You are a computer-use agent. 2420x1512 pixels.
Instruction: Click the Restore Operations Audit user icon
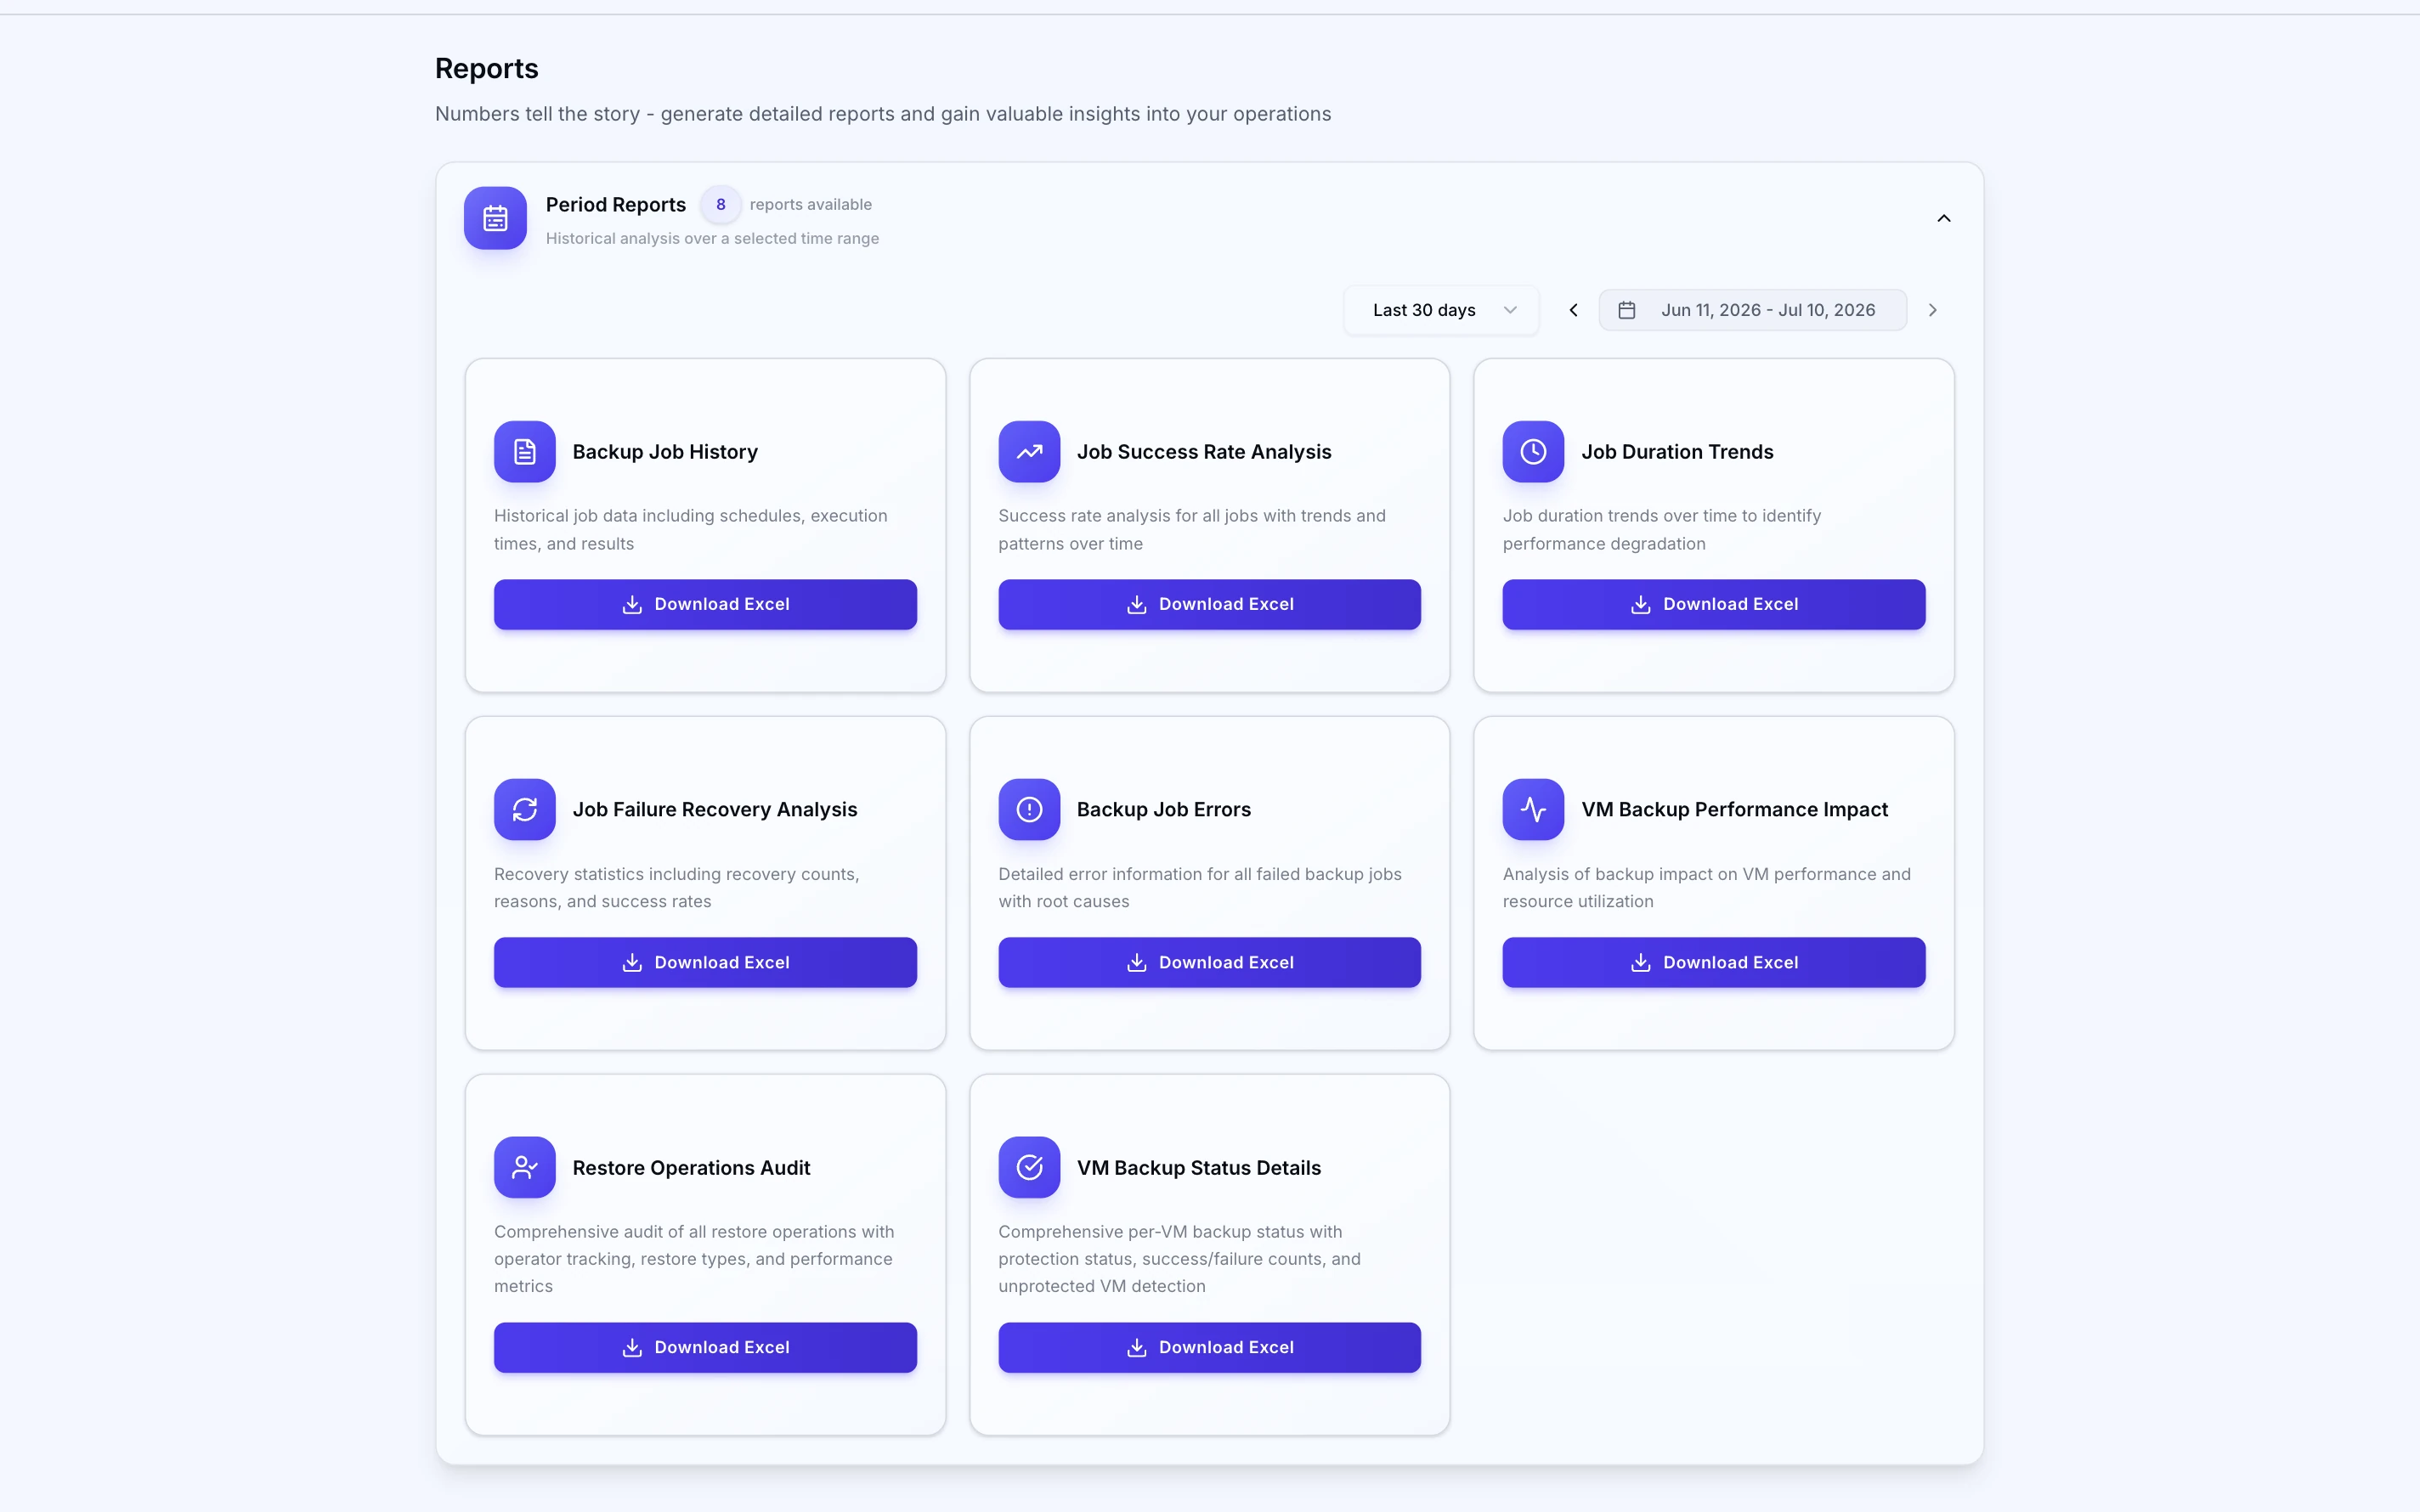point(525,1167)
